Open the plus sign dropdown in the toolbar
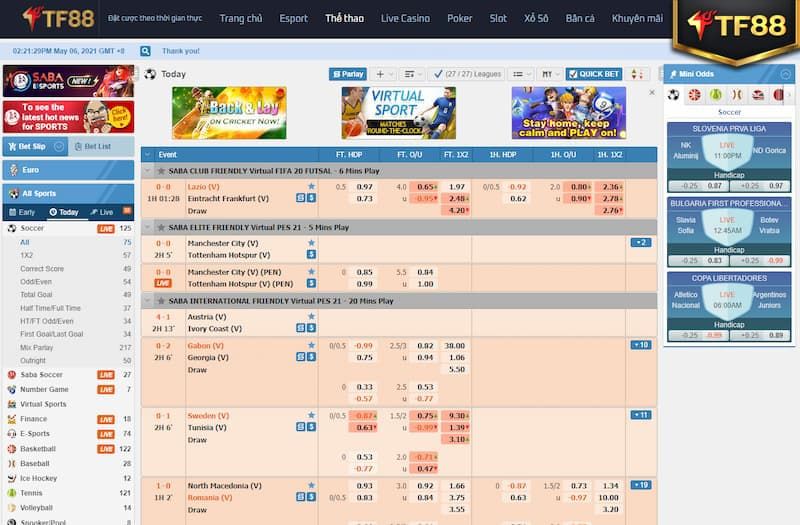The width and height of the screenshot is (800, 525). [383, 74]
